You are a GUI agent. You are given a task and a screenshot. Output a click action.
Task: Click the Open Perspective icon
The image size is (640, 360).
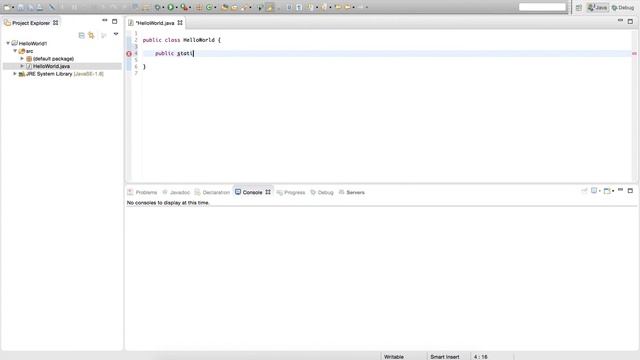pyautogui.click(x=578, y=8)
